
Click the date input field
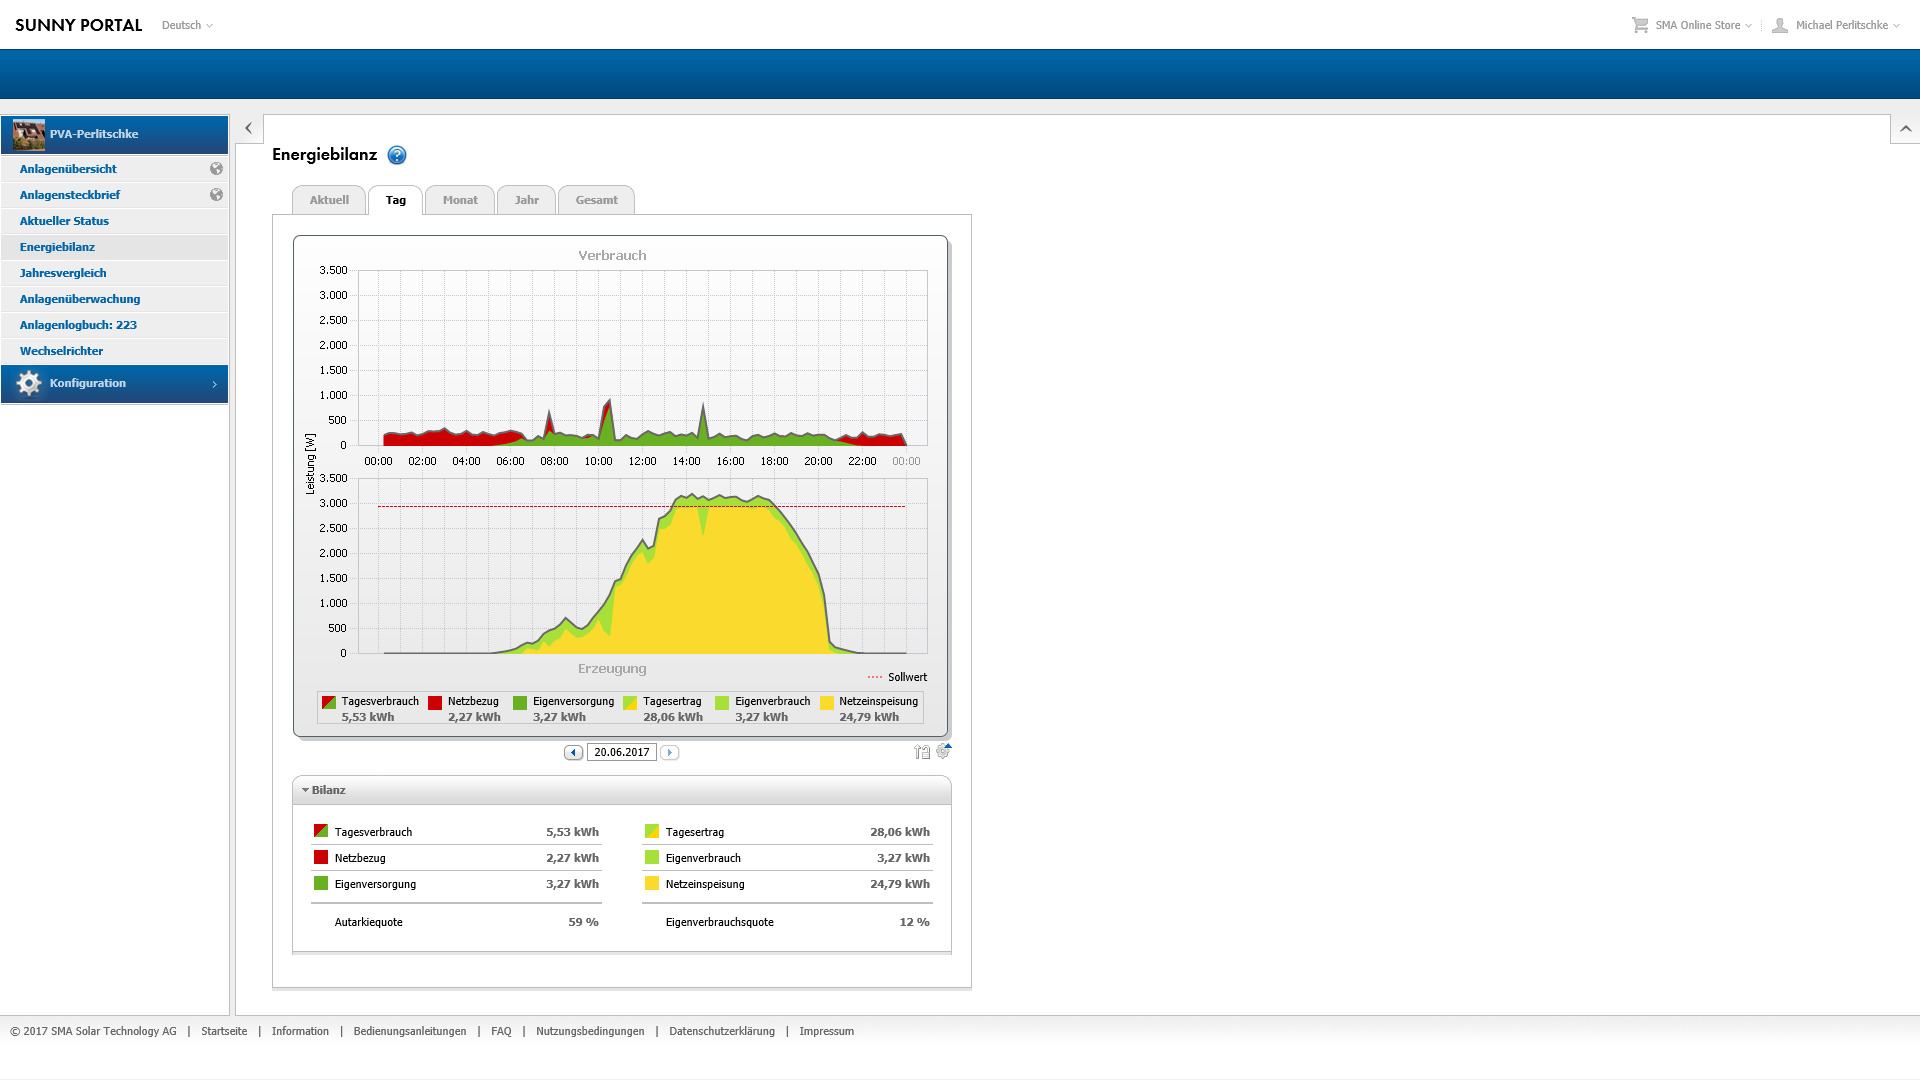pos(621,753)
